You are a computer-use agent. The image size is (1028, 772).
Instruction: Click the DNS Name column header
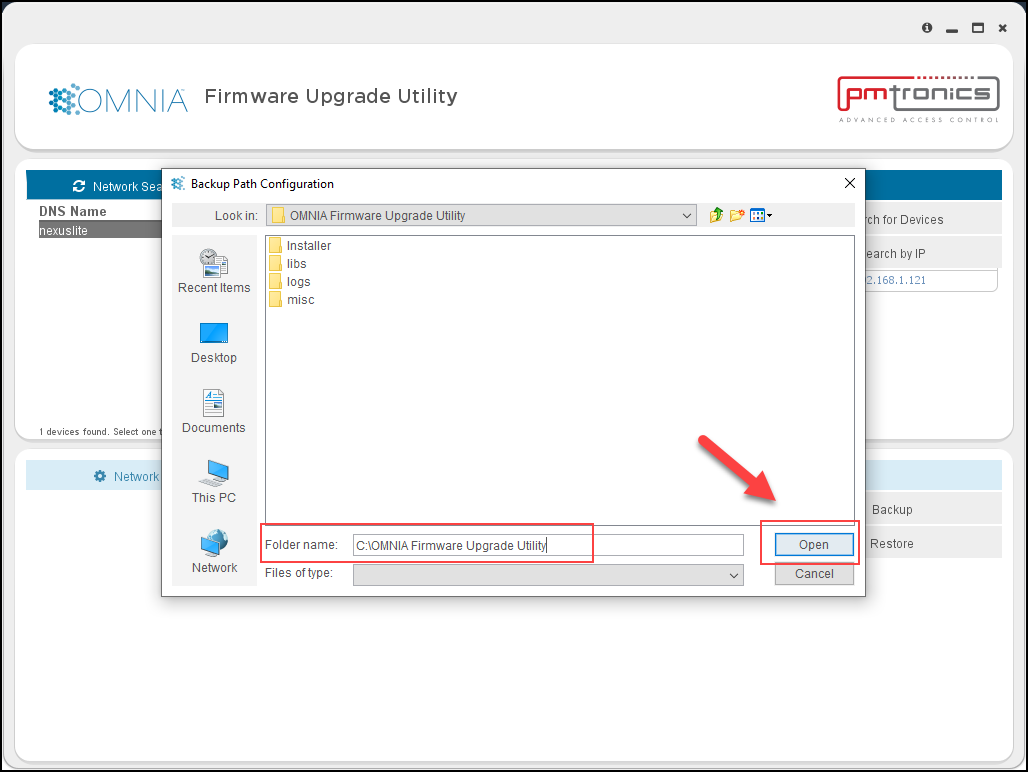click(x=73, y=211)
